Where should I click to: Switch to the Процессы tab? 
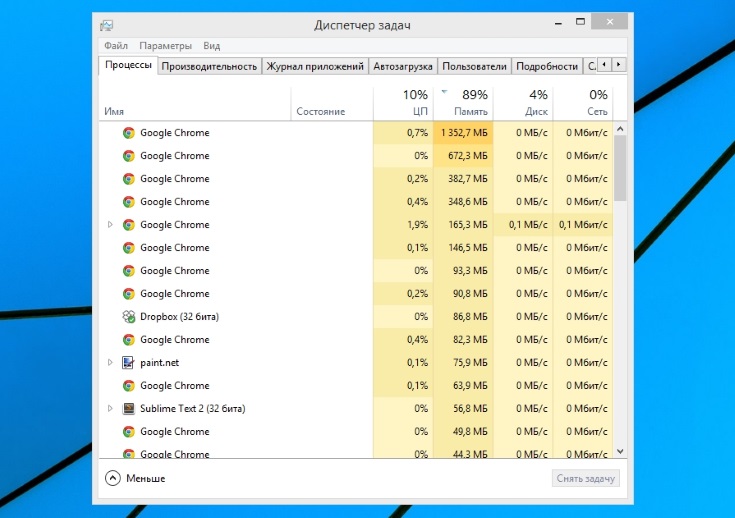point(128,65)
